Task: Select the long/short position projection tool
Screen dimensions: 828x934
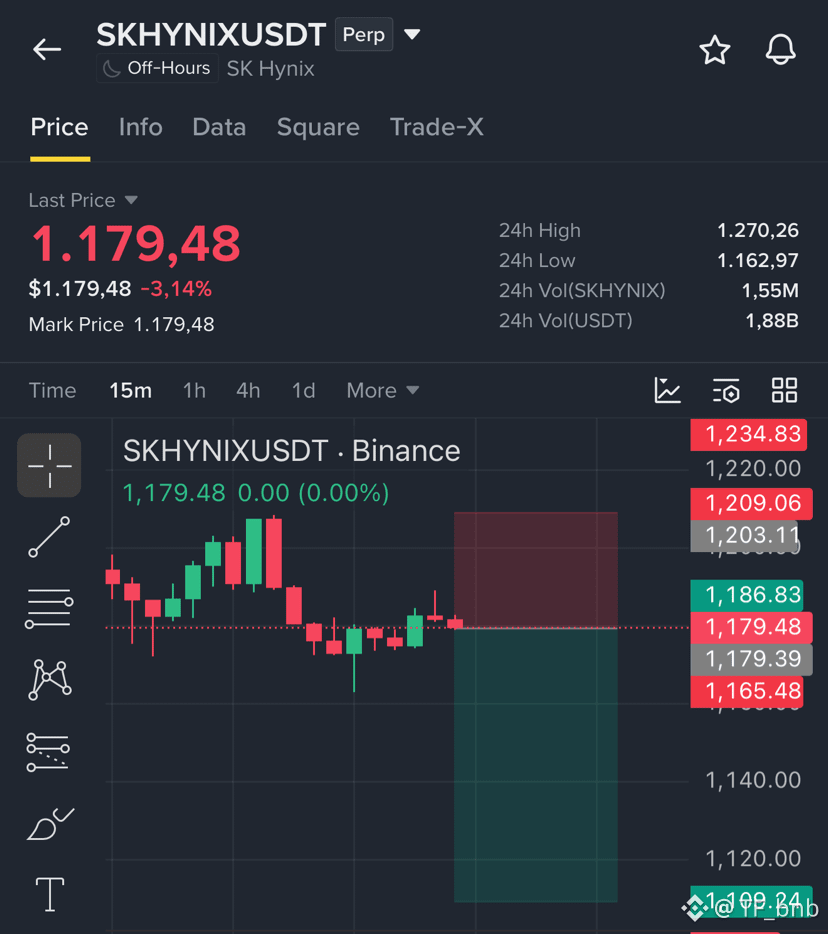Action: pos(48,751)
